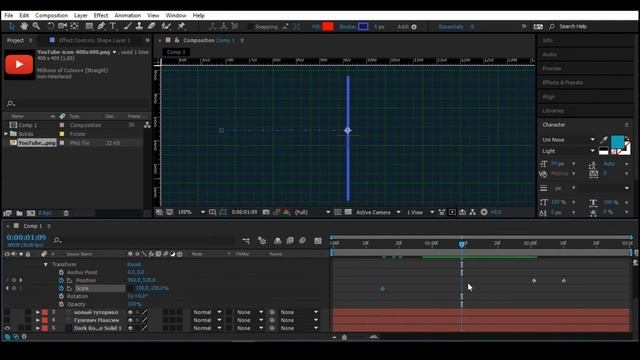640x360 pixels.
Task: Expand layer 3 новый туториал
Action: (38, 312)
